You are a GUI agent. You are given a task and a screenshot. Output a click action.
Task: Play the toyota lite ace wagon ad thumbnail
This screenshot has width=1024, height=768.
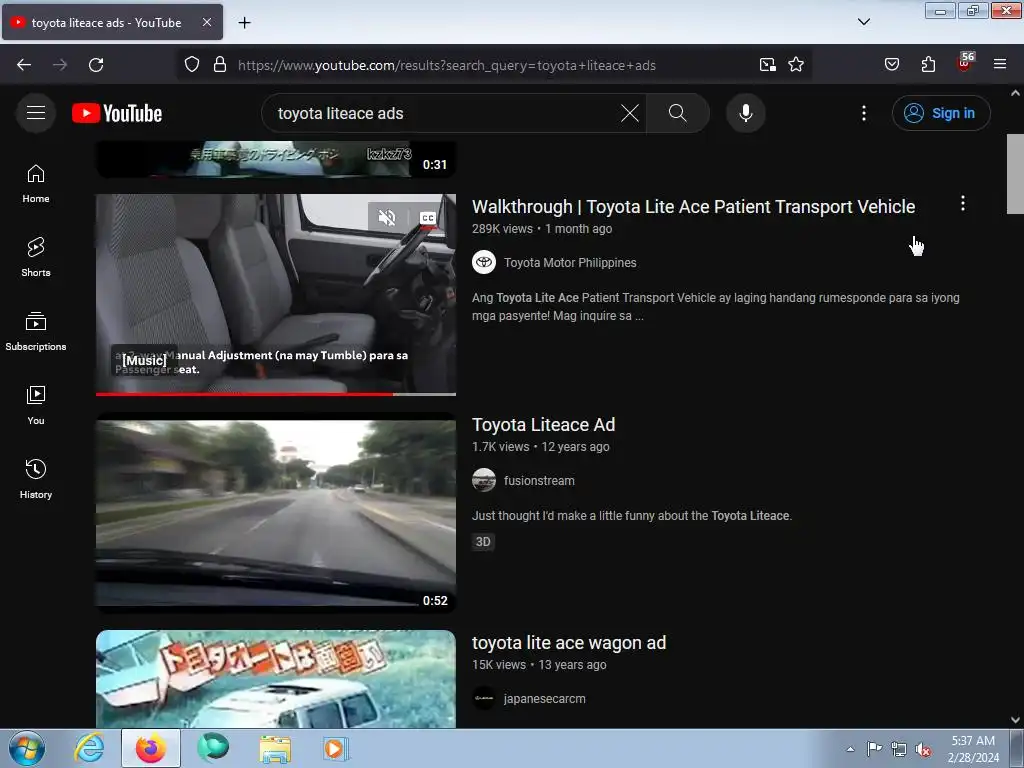276,679
